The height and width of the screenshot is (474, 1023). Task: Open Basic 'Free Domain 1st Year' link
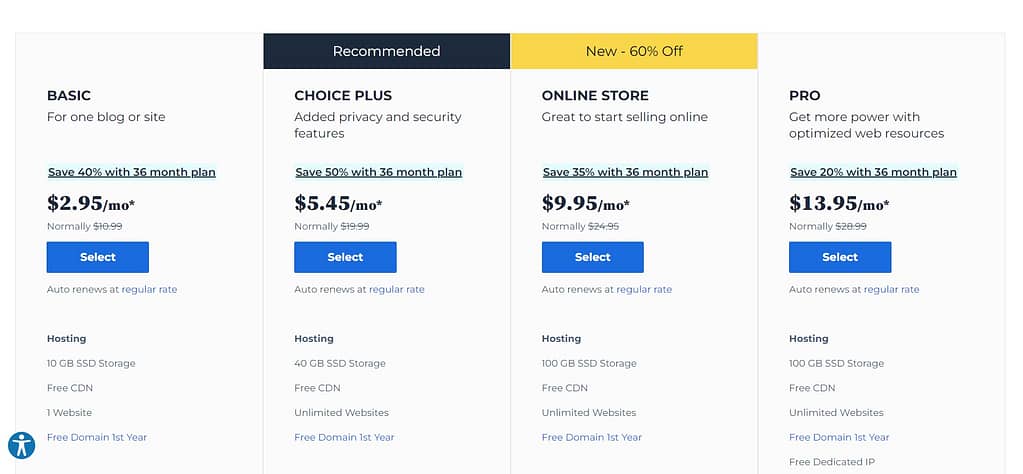pos(97,437)
